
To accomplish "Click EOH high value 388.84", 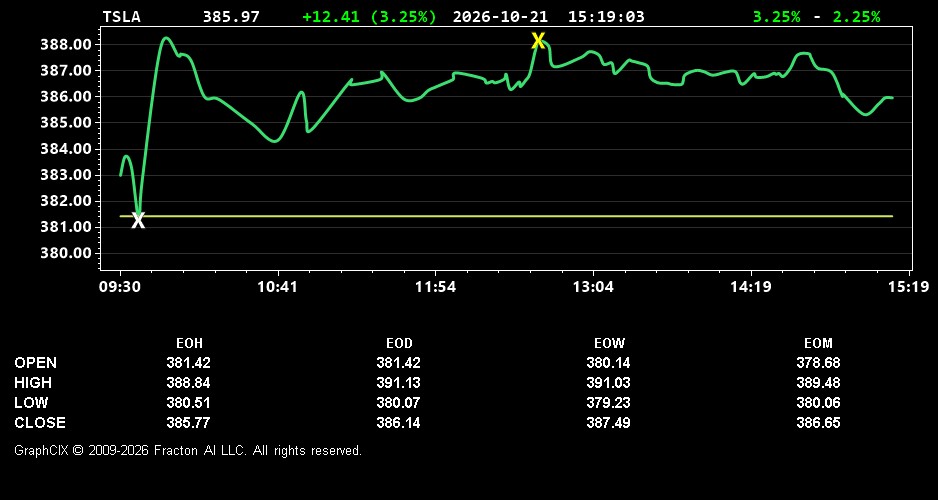I will pos(188,383).
